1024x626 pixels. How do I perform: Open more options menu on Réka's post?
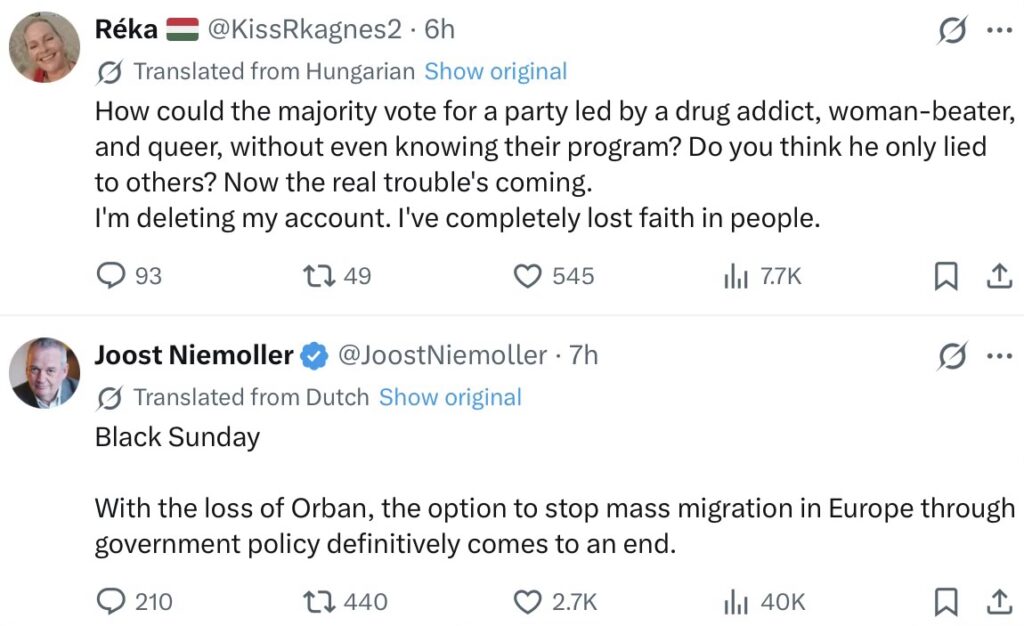tap(999, 30)
